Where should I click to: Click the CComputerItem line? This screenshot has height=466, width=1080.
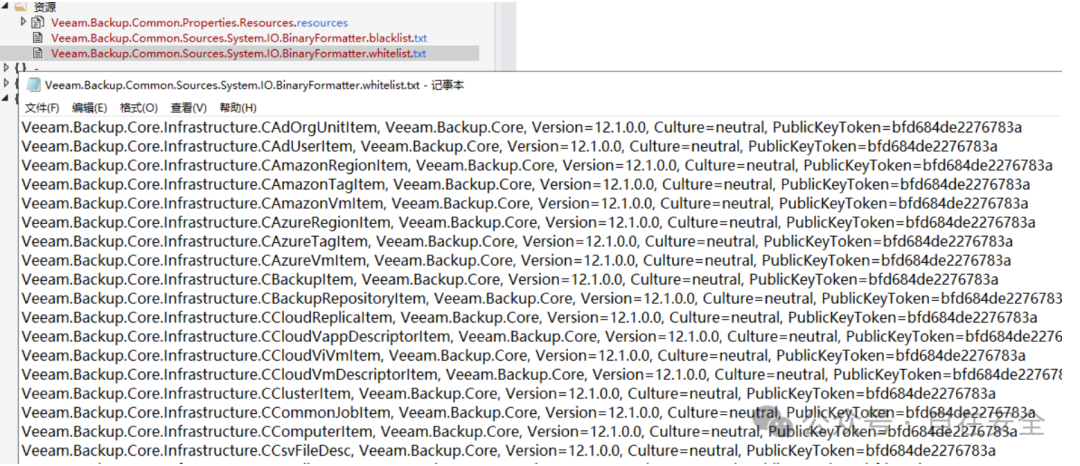pyautogui.click(x=519, y=432)
